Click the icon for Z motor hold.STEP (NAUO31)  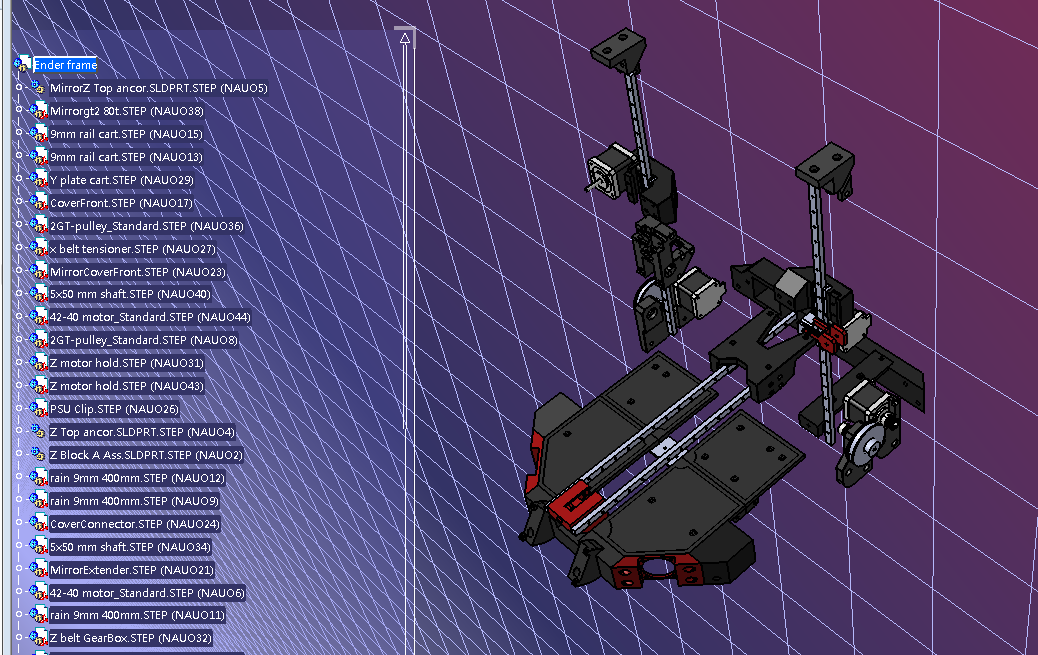tap(38, 363)
